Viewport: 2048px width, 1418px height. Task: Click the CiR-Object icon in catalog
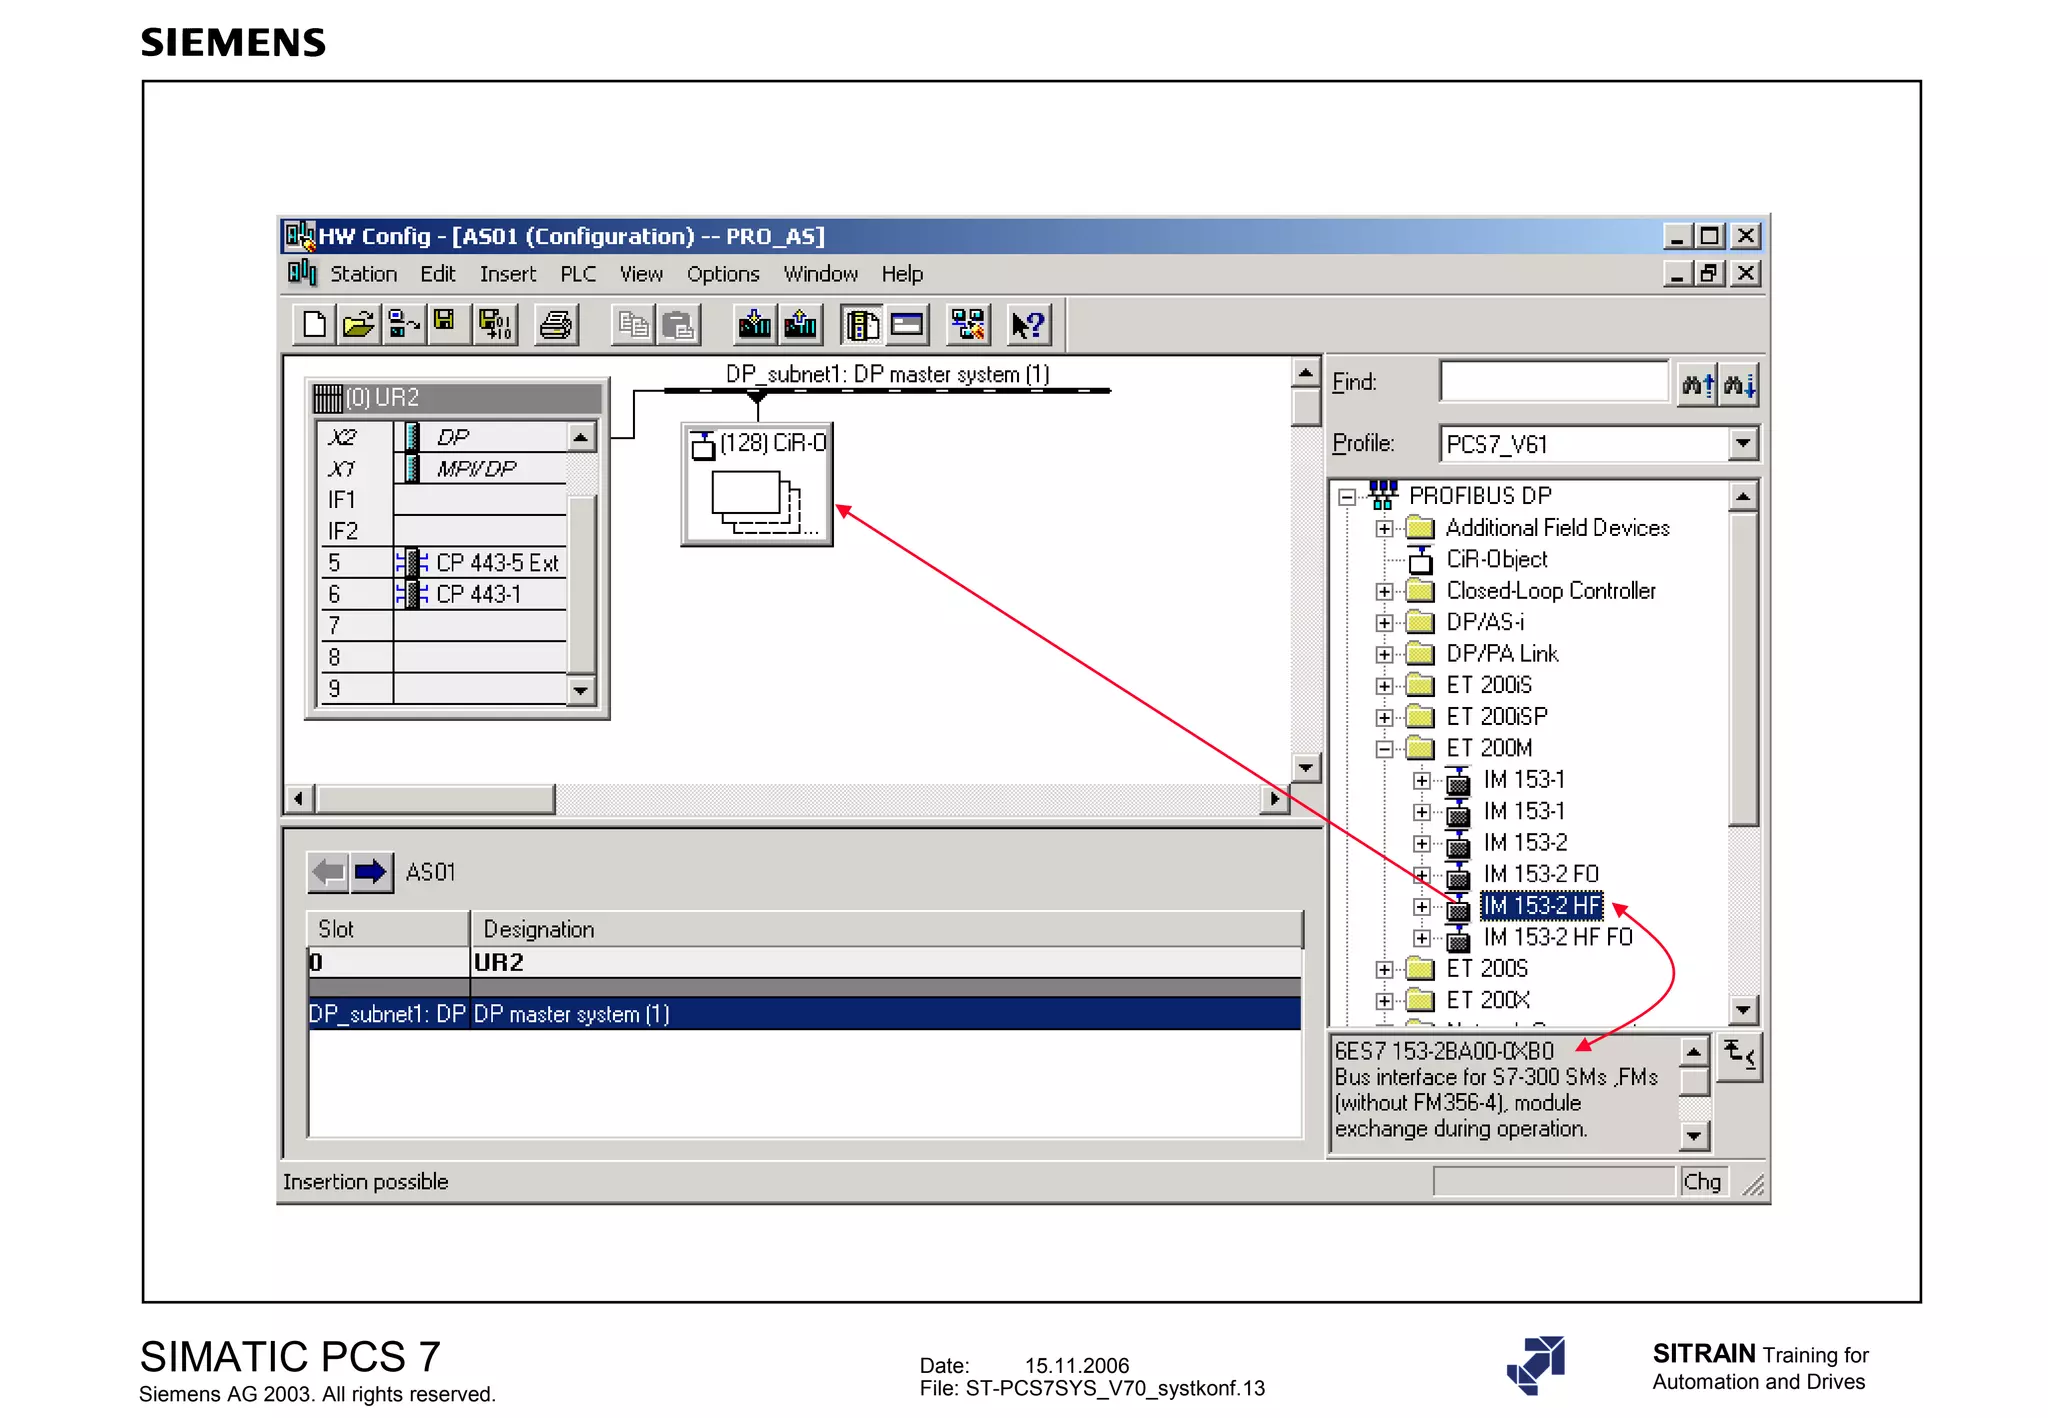coord(1420,559)
